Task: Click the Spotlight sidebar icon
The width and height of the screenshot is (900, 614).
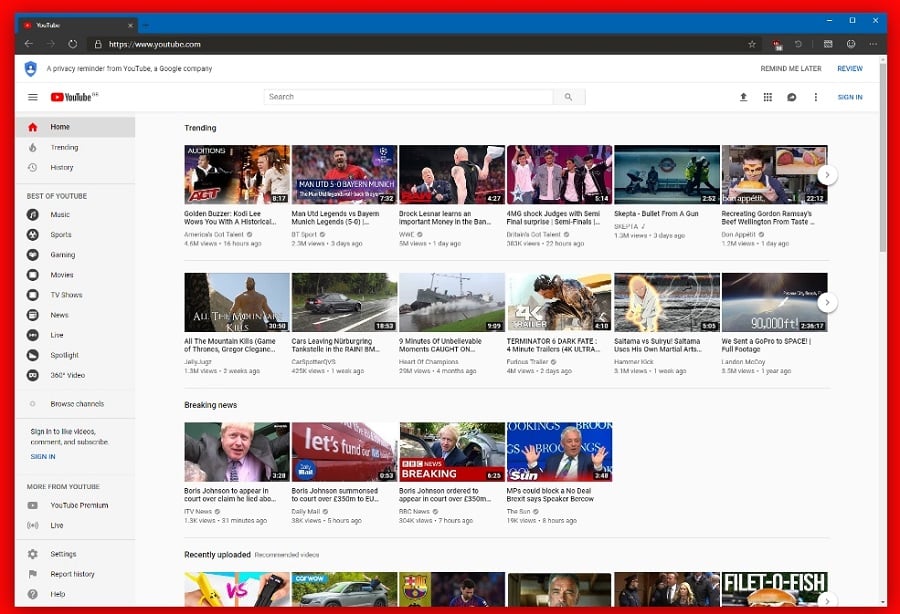Action: click(x=33, y=355)
